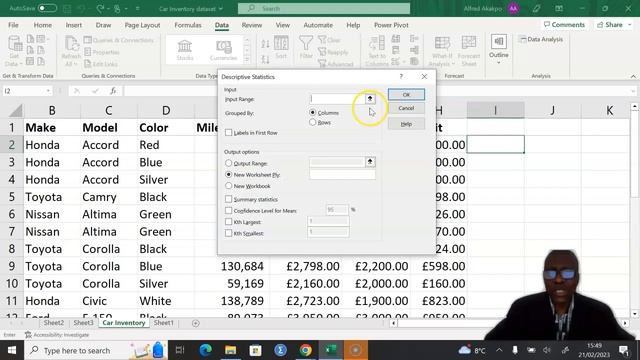Click the Sort ribbon icon
Screen dimensions: 640x360
click(281, 43)
